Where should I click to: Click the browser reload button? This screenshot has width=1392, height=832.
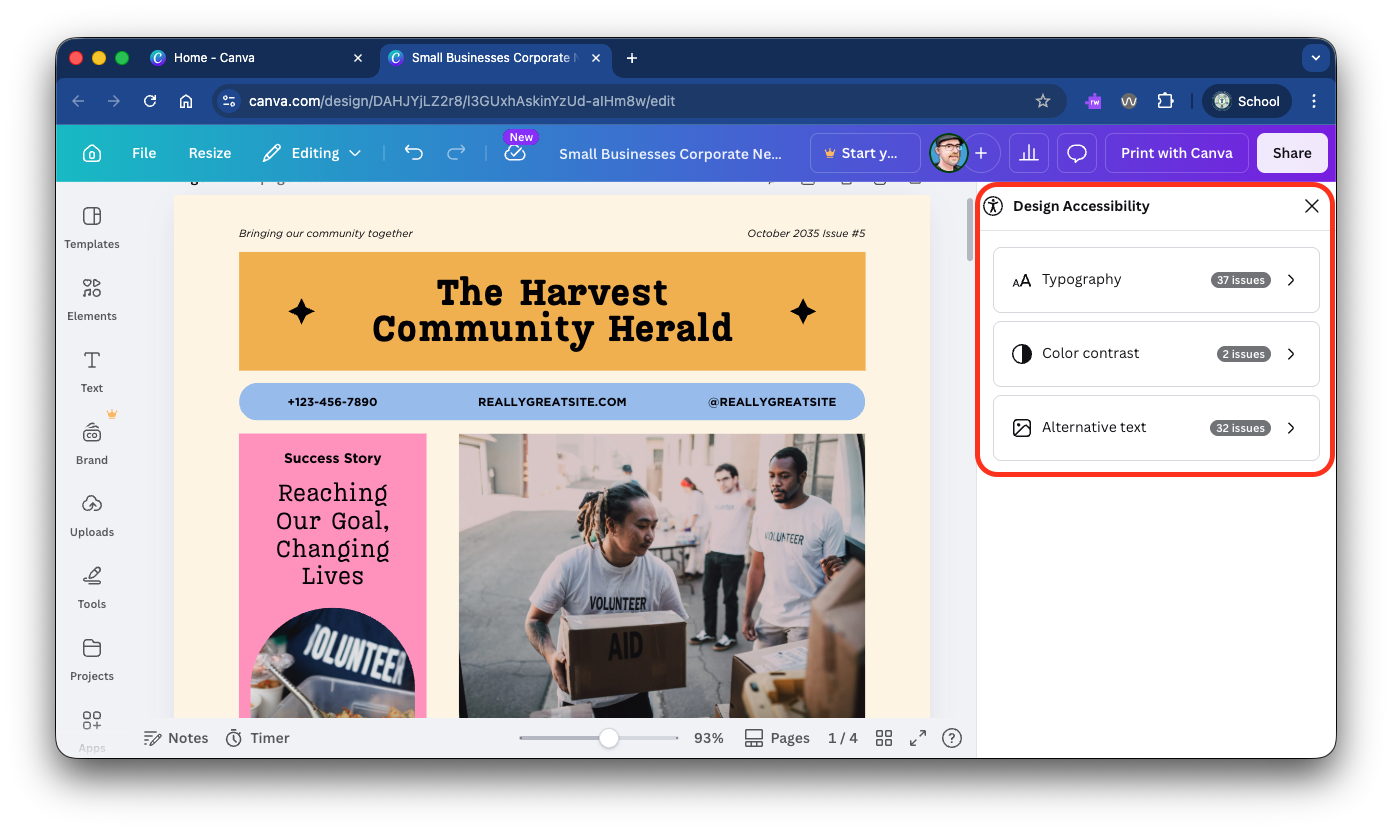click(x=150, y=101)
